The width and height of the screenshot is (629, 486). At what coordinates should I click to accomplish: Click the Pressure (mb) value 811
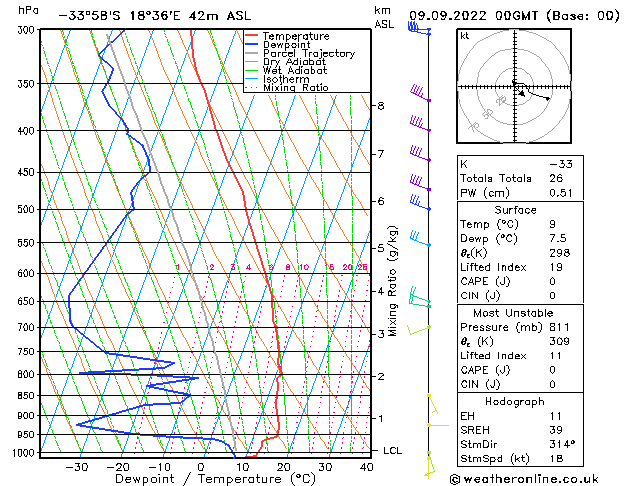click(560, 327)
